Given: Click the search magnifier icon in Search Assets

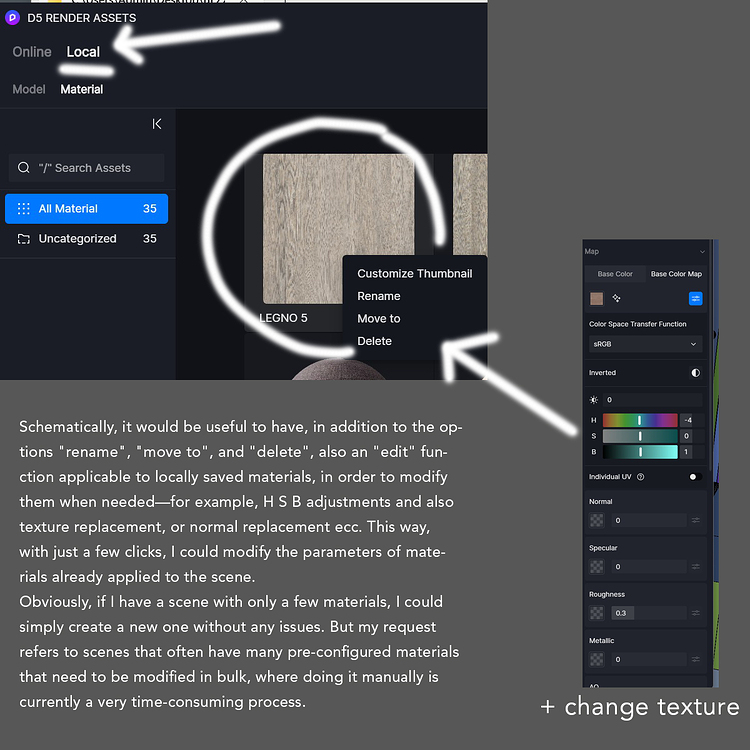Looking at the screenshot, I should click(x=23, y=168).
